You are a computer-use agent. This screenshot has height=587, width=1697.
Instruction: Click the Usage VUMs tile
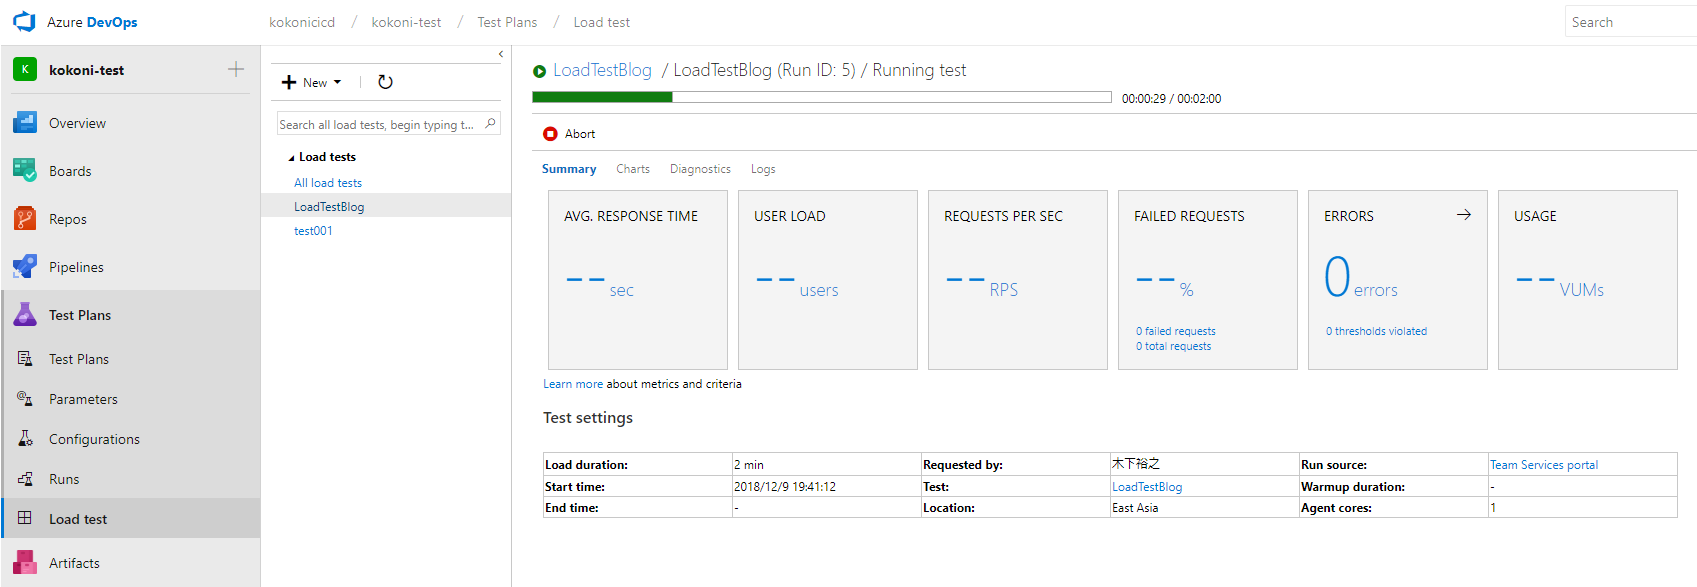point(1588,280)
